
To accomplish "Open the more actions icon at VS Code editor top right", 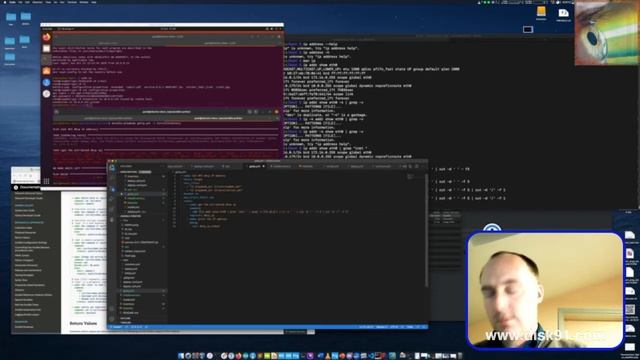I will (423, 167).
